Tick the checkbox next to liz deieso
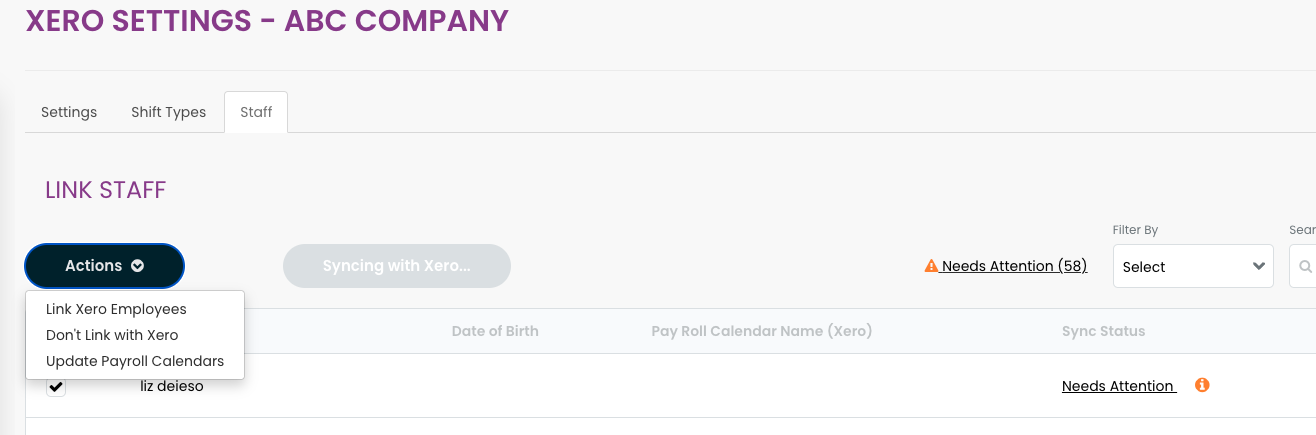Screen dimensions: 1316x435 (56, 386)
